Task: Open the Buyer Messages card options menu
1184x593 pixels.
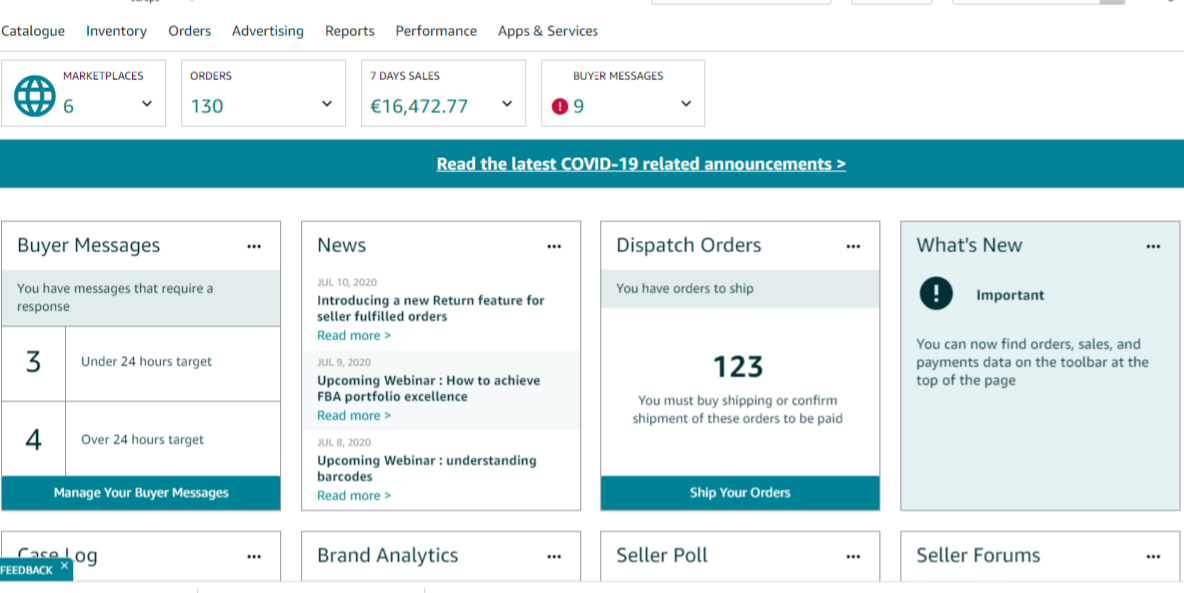Action: [254, 246]
